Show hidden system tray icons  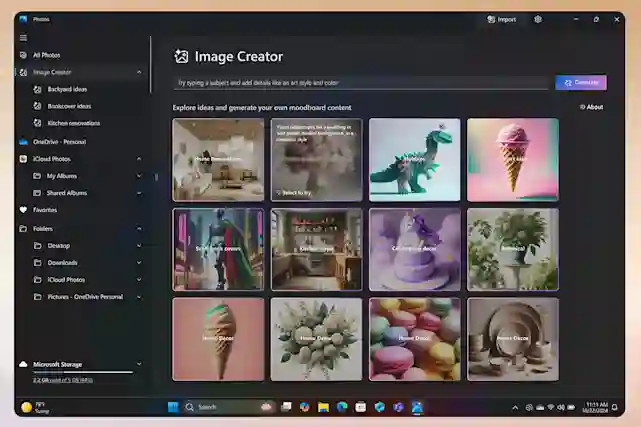[x=515, y=407]
